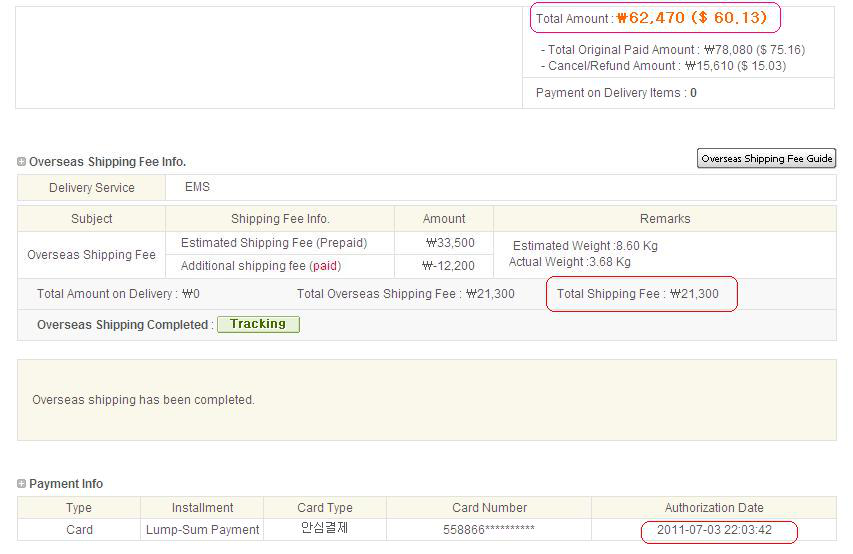Image resolution: width=853 pixels, height=554 pixels.
Task: Click the circled authorization date value
Action: tap(714, 530)
